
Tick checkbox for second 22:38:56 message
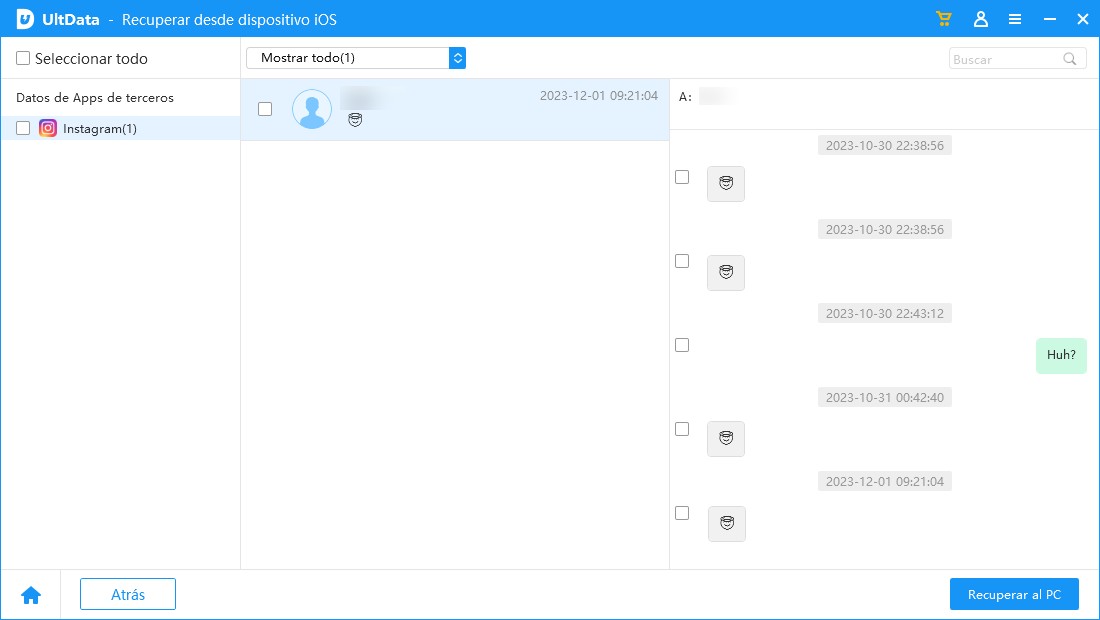(x=682, y=261)
